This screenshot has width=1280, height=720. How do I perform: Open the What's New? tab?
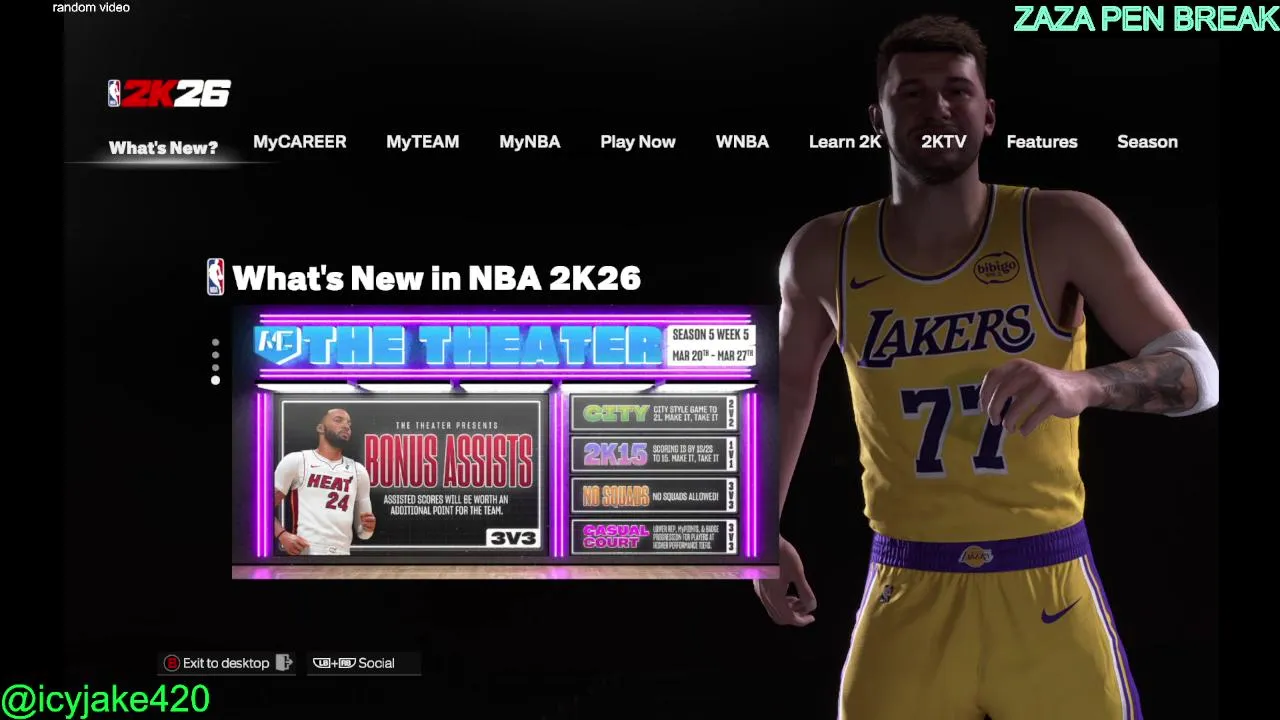(x=163, y=148)
